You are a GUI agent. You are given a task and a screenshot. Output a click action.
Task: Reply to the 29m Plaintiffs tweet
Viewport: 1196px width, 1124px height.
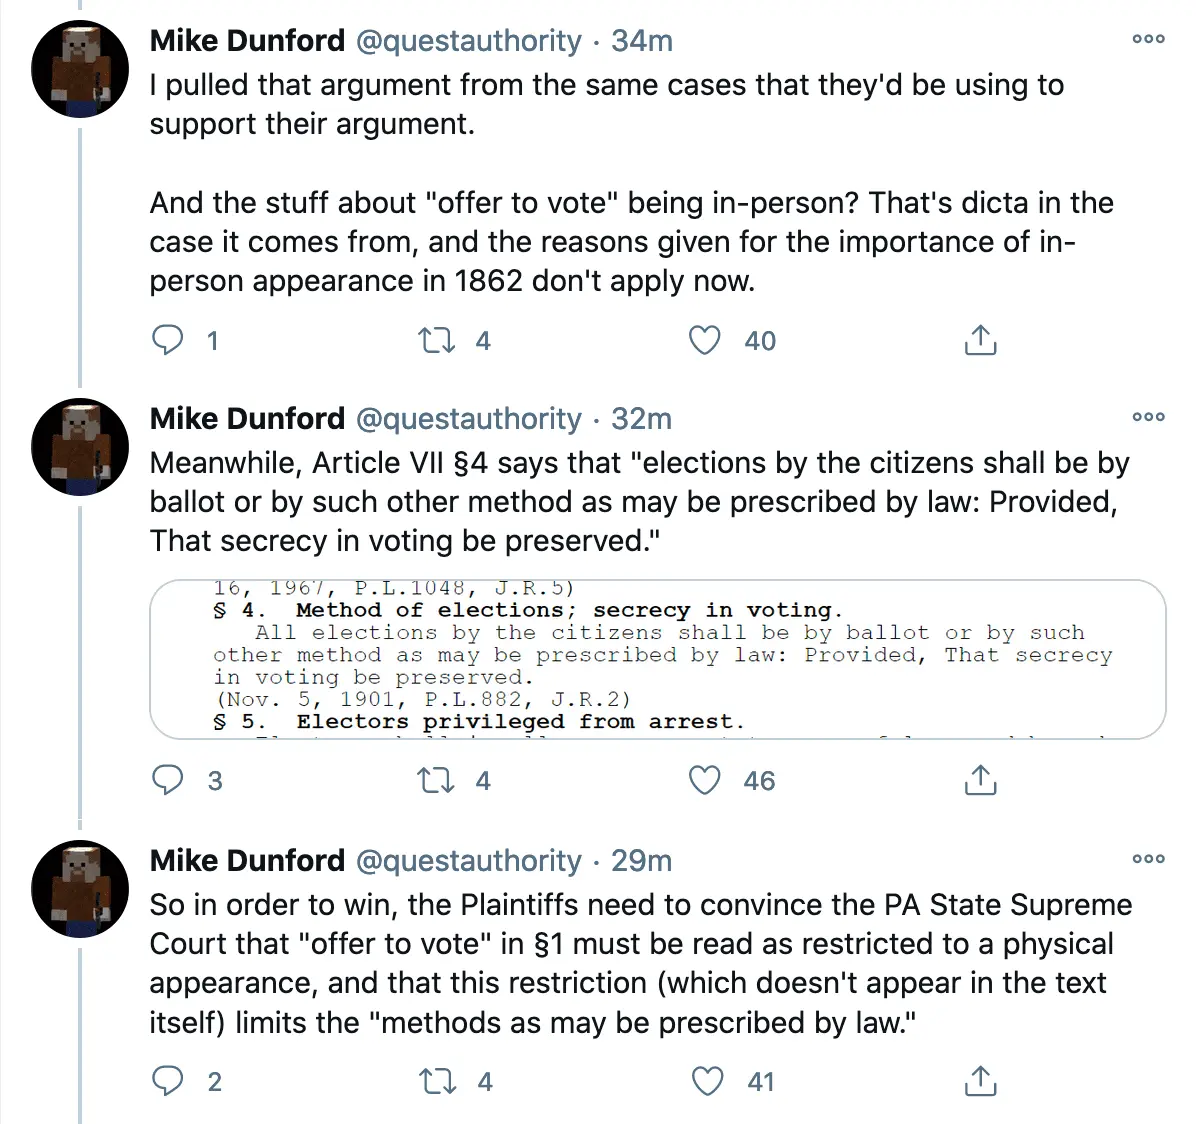(x=167, y=1081)
